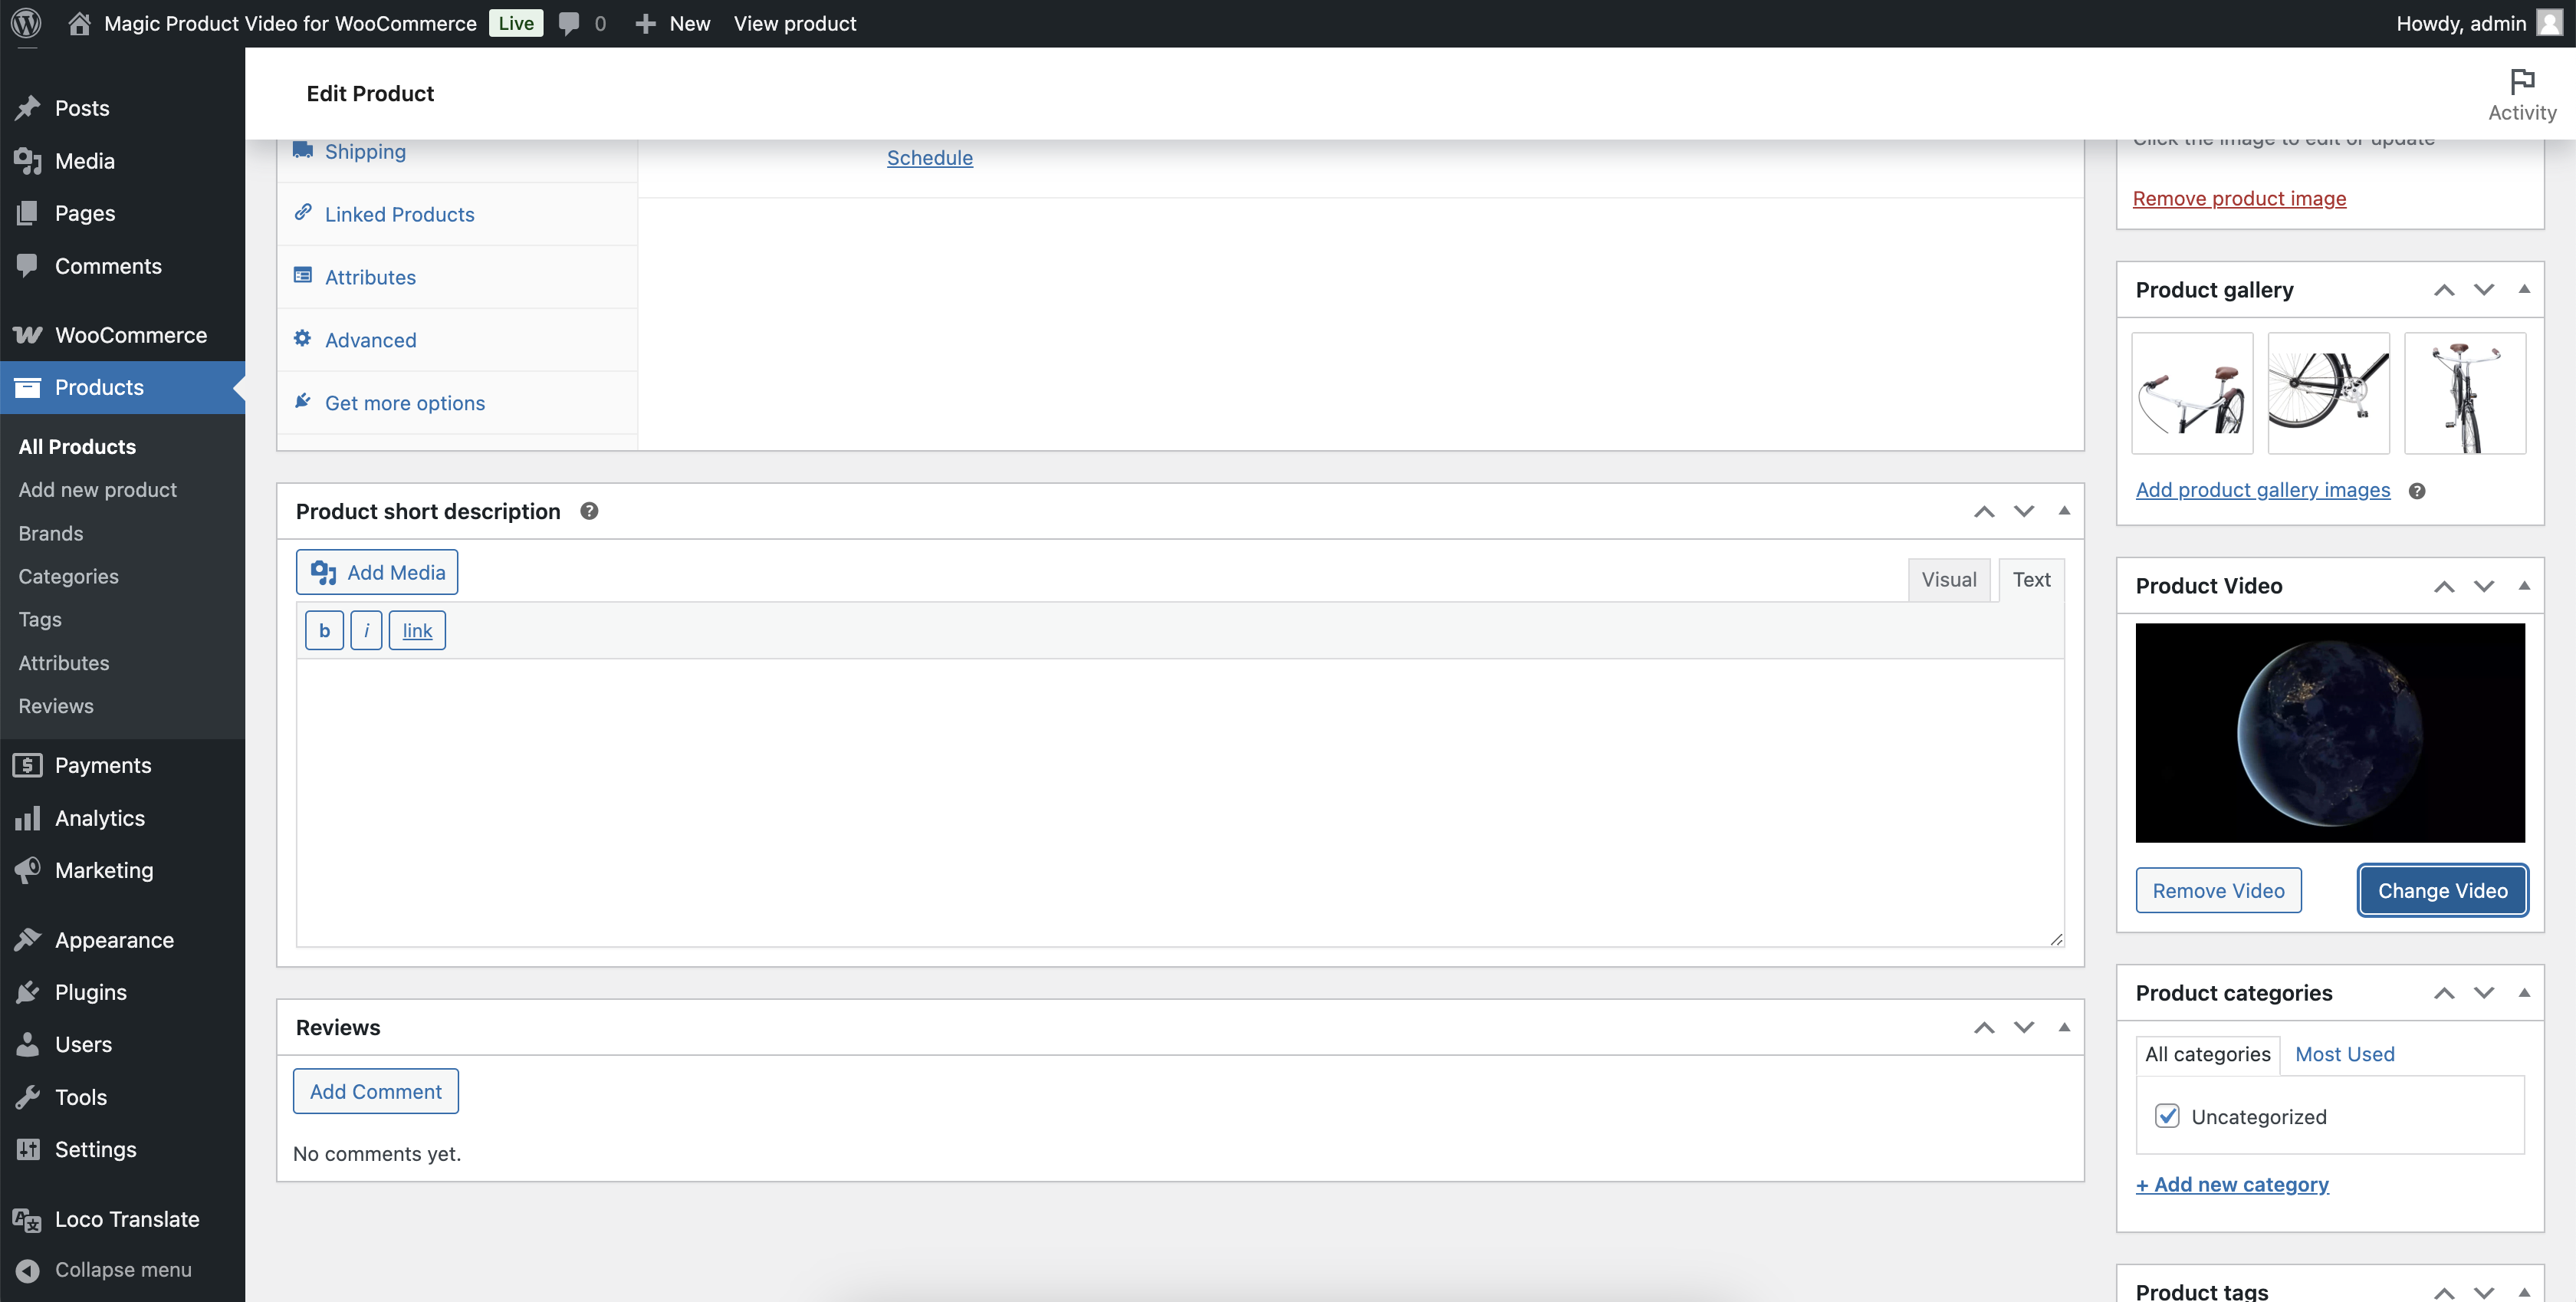Image resolution: width=2576 pixels, height=1302 pixels.
Task: Insert link with the link button
Action: click(x=417, y=630)
